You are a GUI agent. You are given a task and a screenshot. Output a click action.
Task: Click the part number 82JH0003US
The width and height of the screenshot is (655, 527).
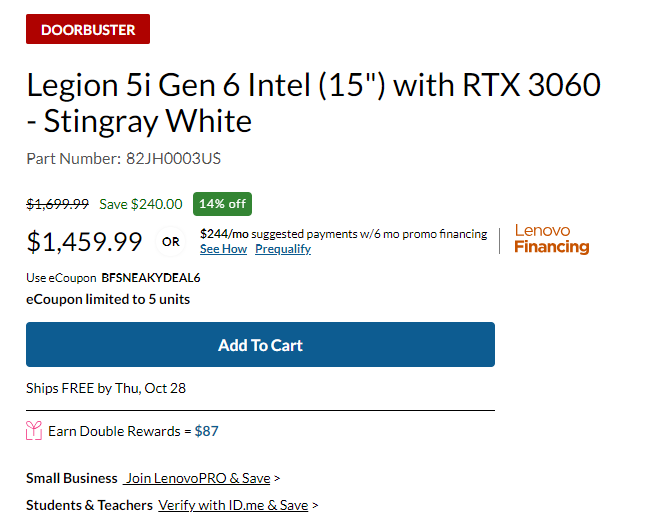point(173,159)
